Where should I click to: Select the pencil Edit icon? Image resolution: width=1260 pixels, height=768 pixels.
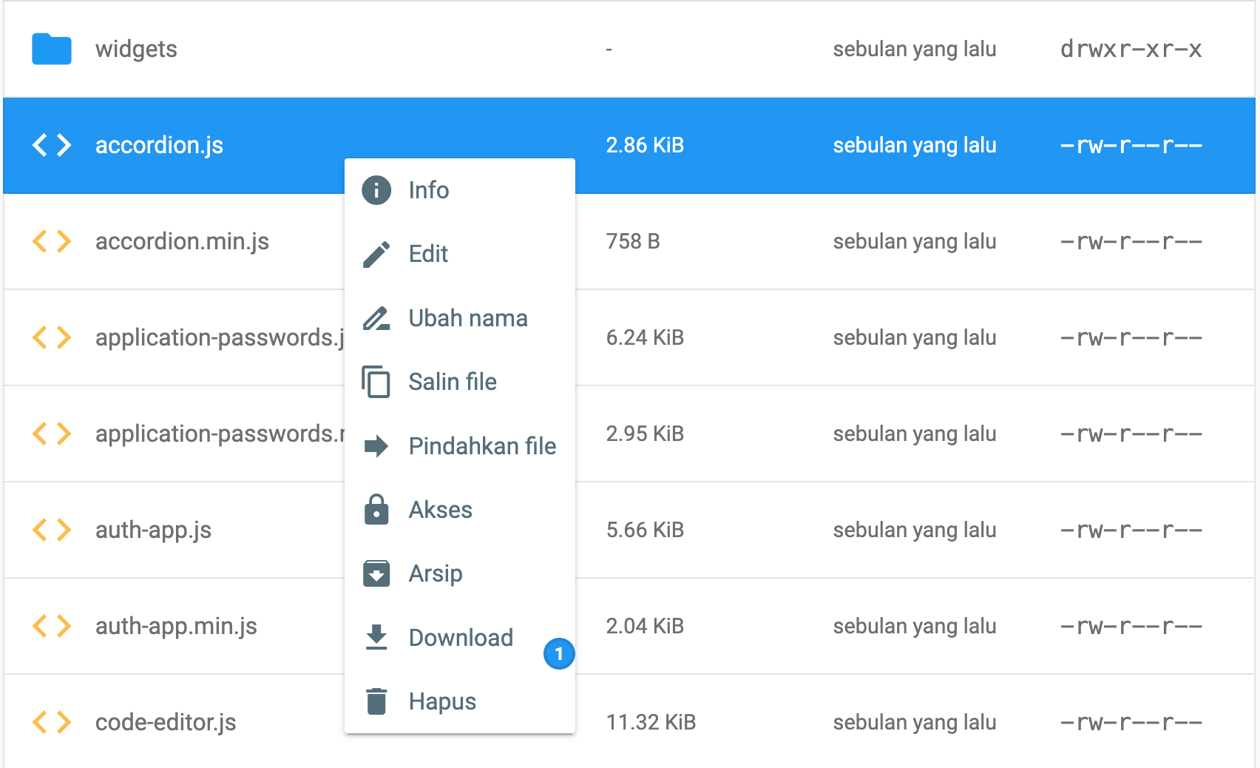click(376, 254)
